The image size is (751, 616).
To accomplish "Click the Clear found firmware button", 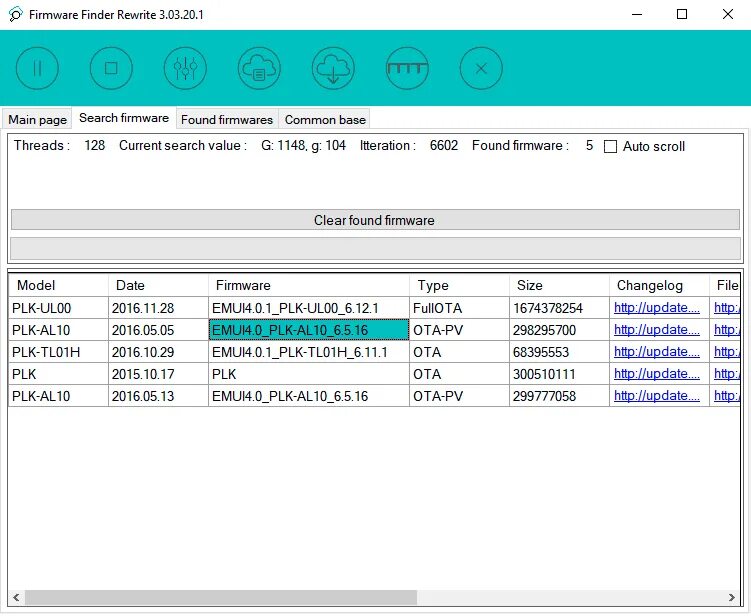I will click(376, 220).
